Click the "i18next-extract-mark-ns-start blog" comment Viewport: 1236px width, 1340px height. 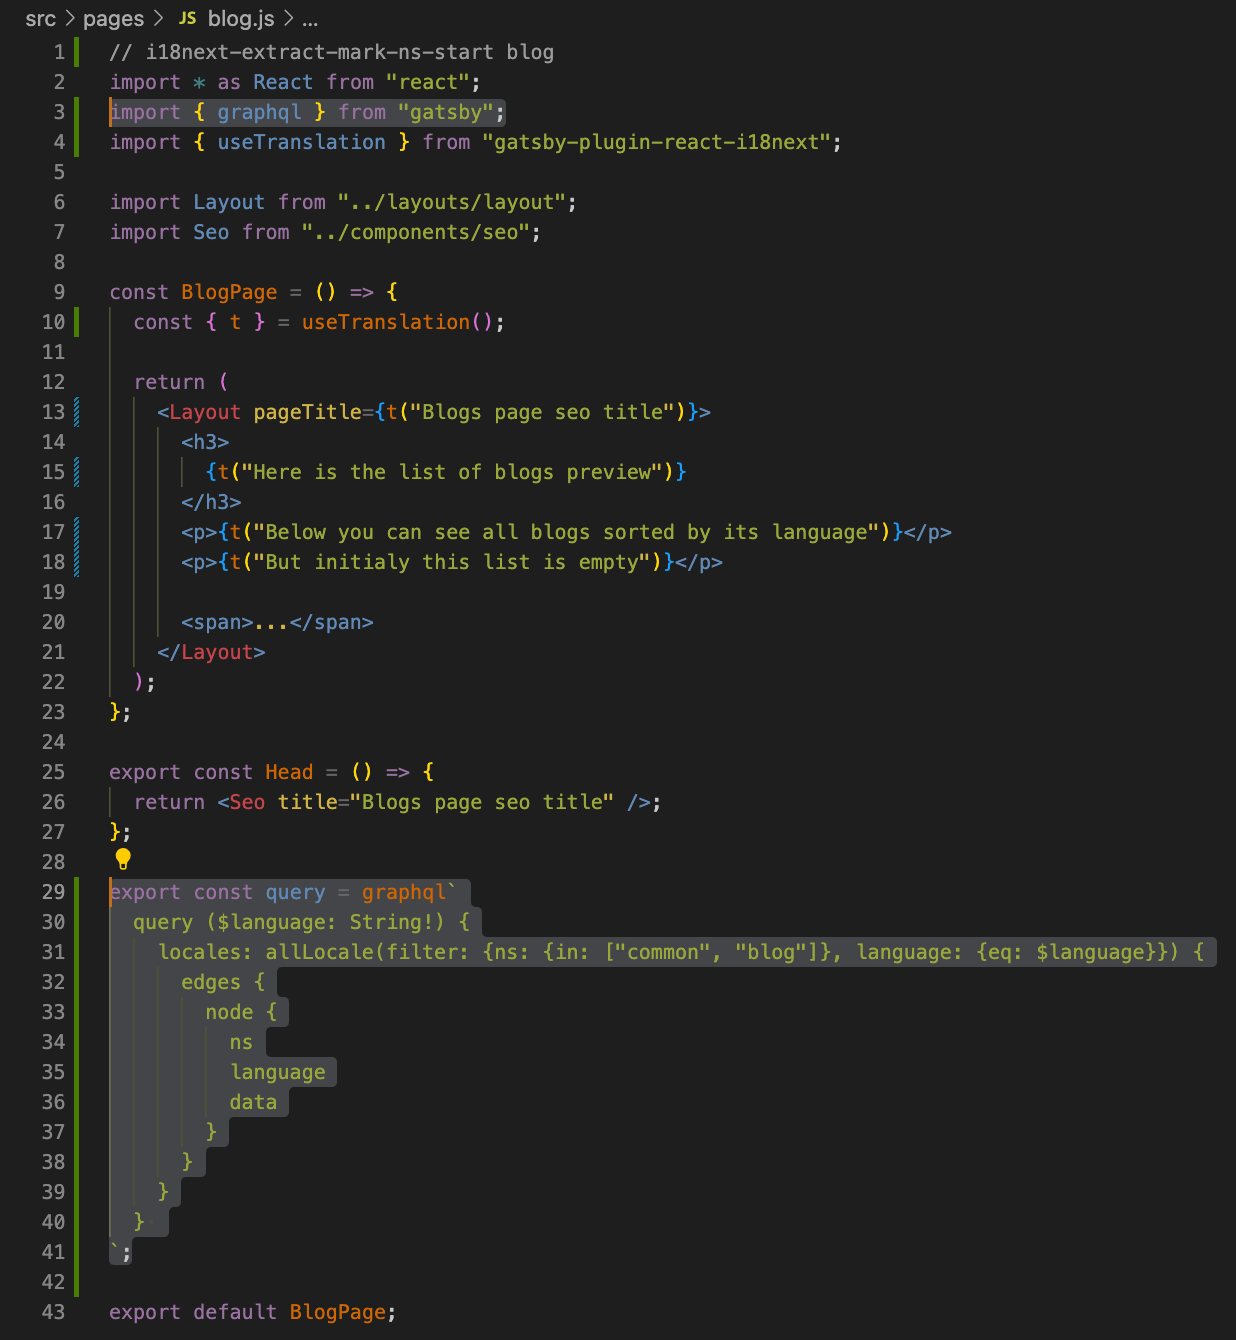(331, 52)
